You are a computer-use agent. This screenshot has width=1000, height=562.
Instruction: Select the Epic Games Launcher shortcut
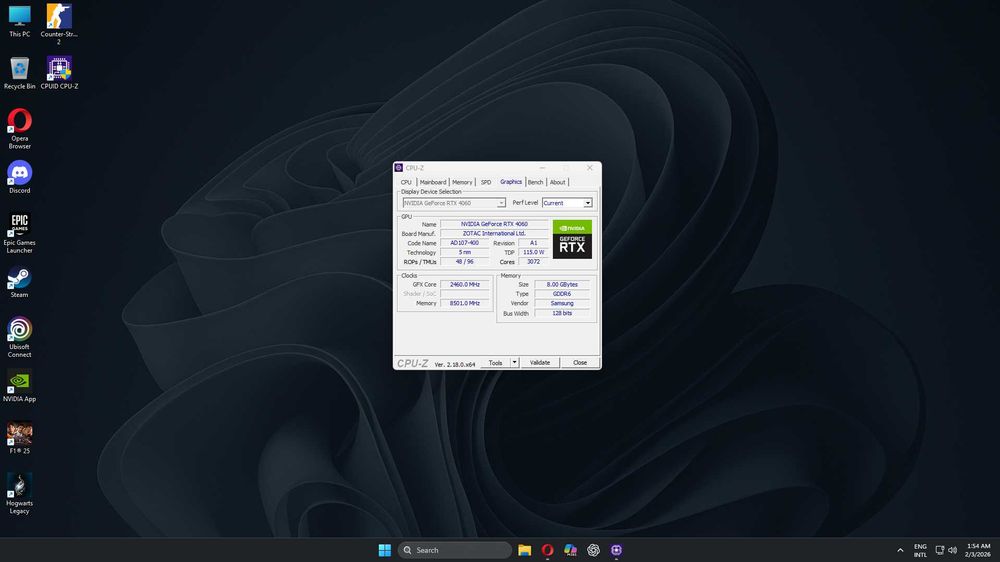[x=19, y=233]
